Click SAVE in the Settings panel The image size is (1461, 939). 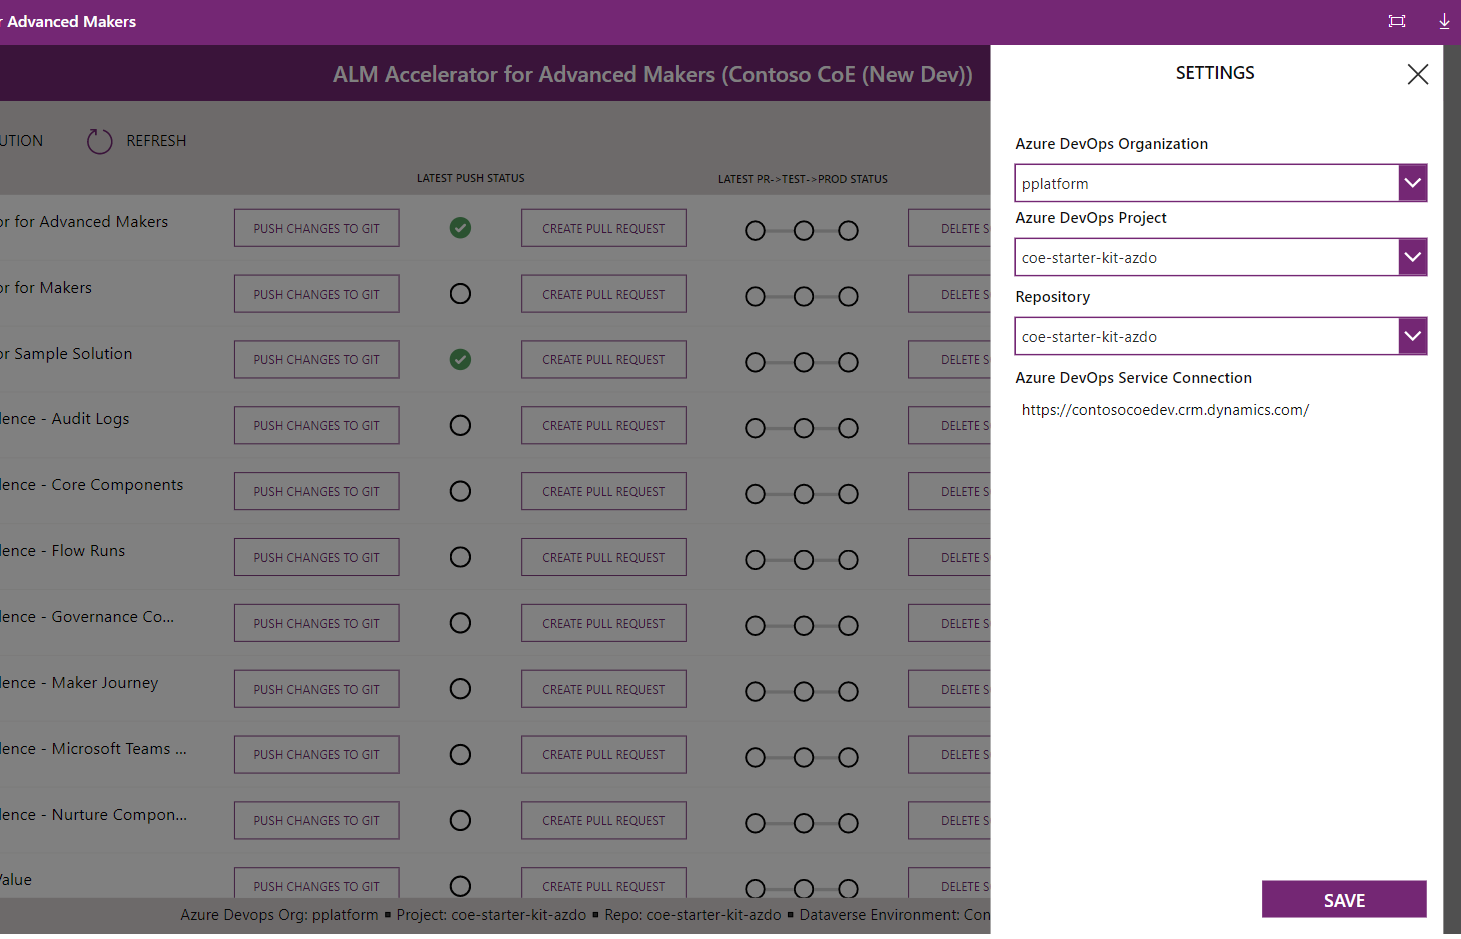(1343, 899)
